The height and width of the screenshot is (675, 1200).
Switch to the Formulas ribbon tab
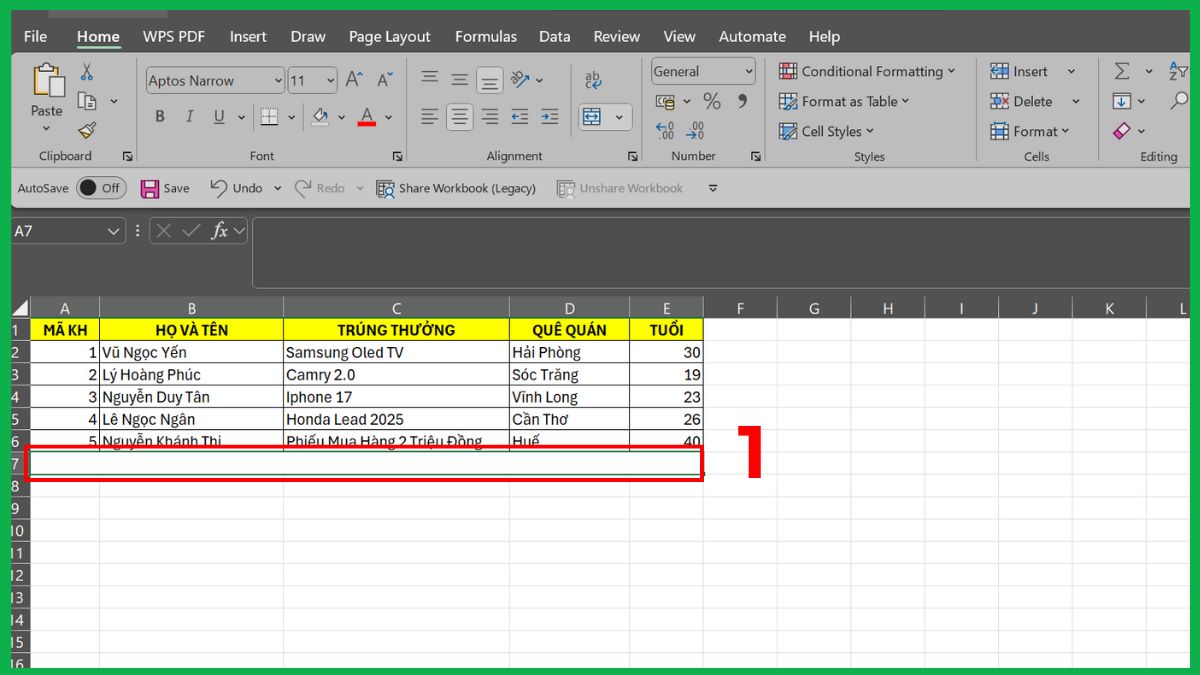(485, 36)
